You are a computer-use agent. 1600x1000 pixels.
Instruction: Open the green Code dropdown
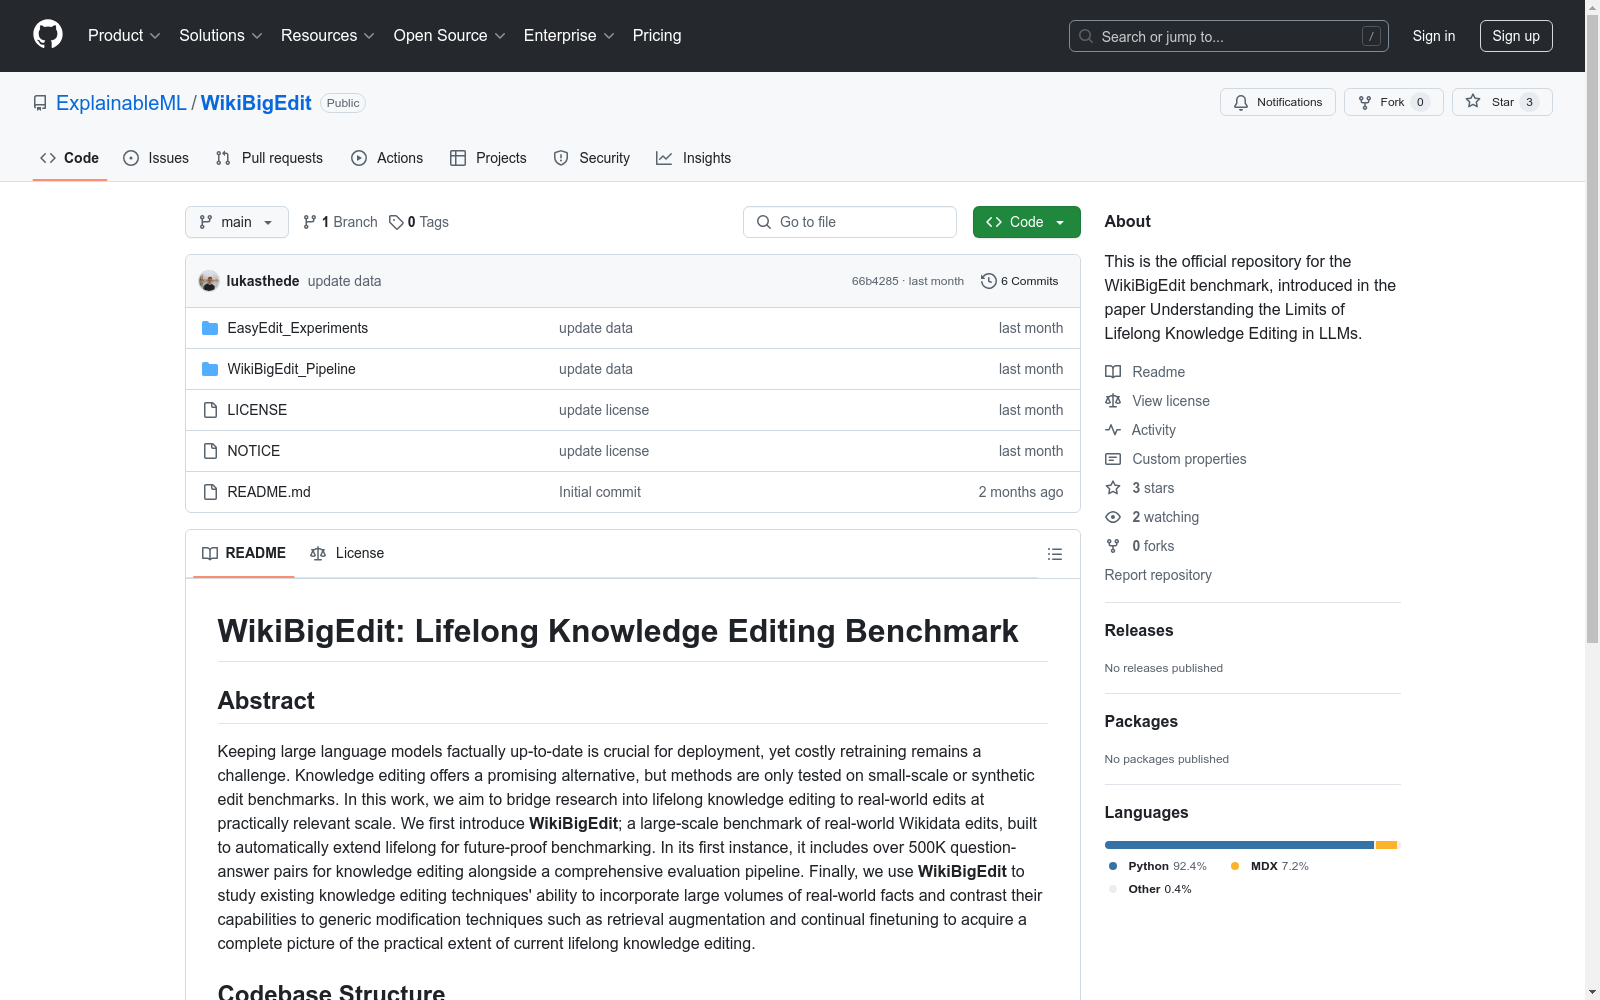(x=1027, y=222)
